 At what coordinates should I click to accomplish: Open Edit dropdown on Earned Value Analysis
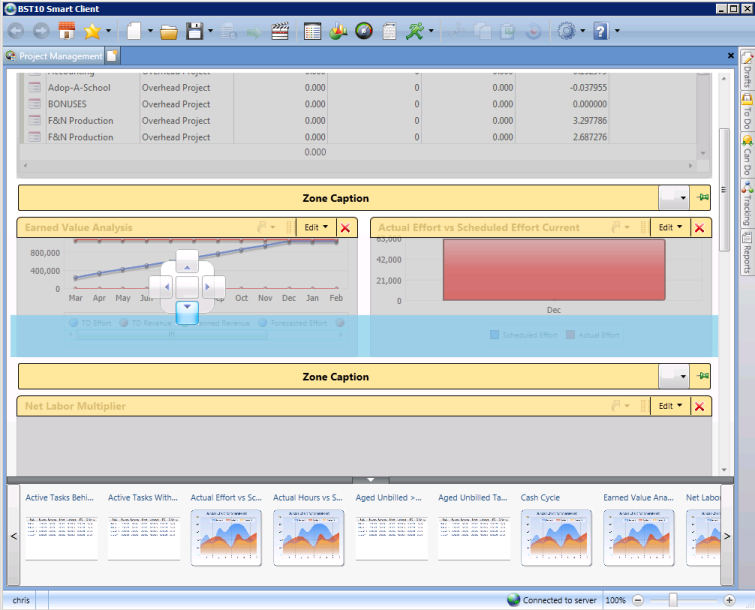click(317, 228)
